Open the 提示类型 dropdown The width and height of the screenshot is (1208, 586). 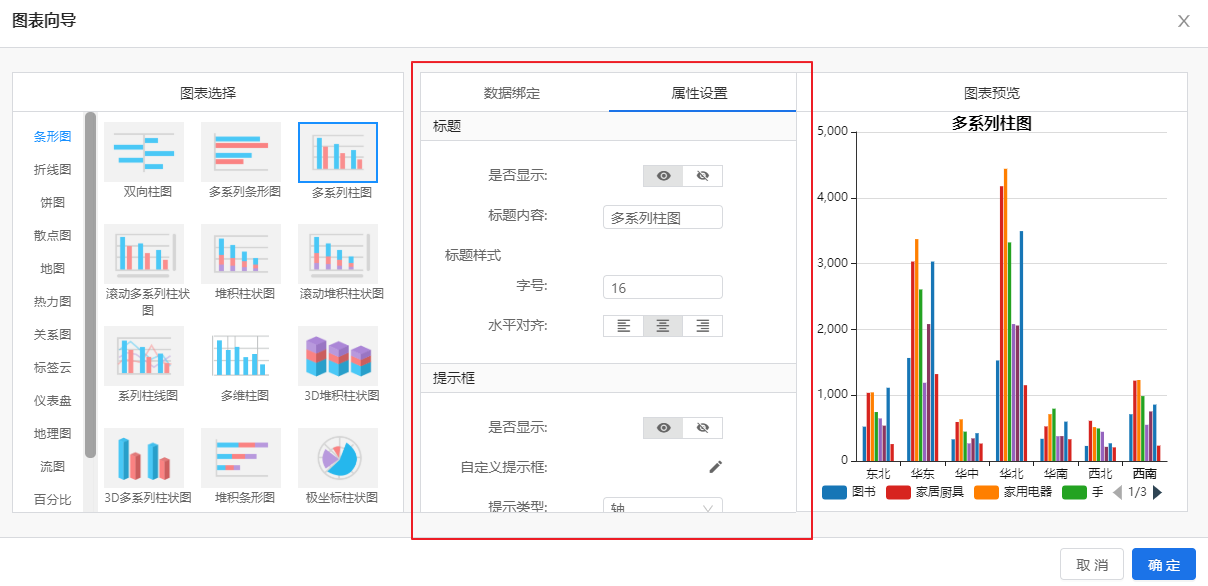tap(663, 506)
